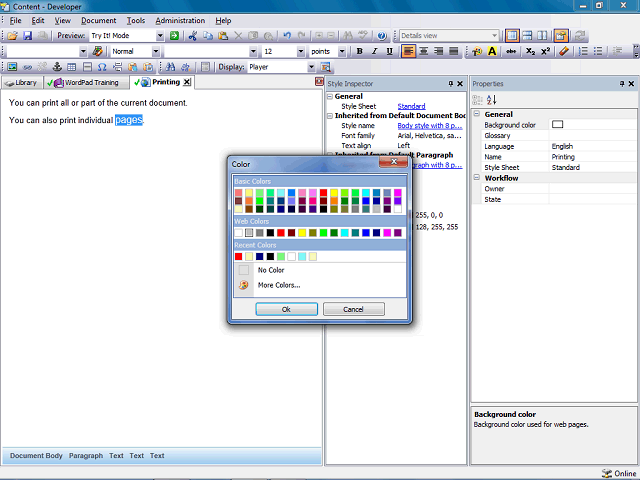Open the Preview mode dropdown
The width and height of the screenshot is (640, 480).
pyautogui.click(x=160, y=35)
